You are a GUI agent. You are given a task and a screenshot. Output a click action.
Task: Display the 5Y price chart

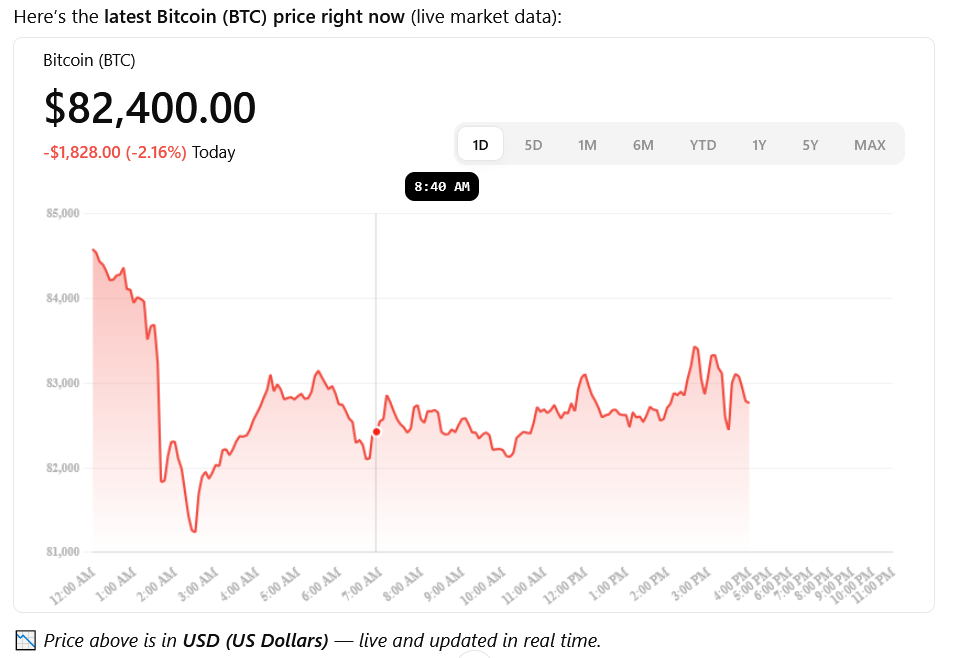click(x=810, y=145)
